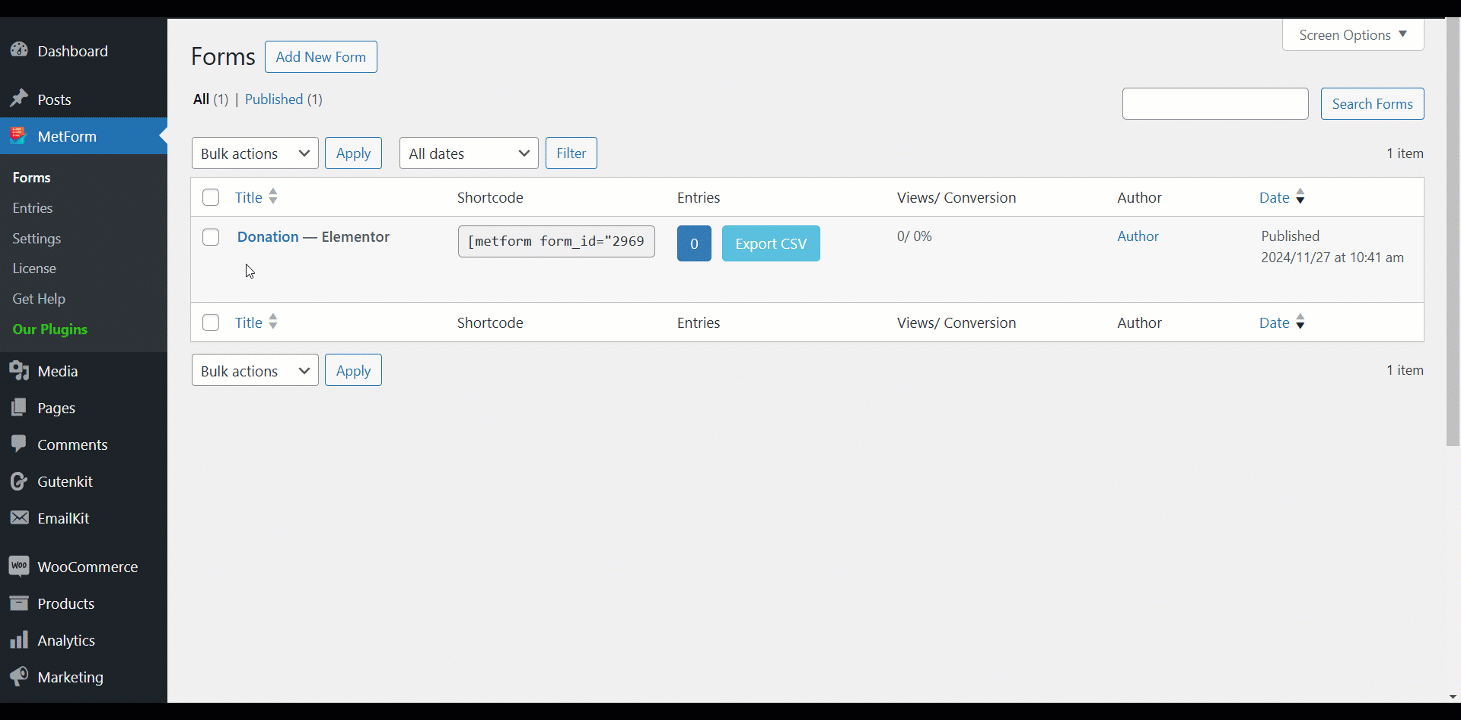Click the Gutenkit logo icon
The image size is (1461, 720).
19,481
